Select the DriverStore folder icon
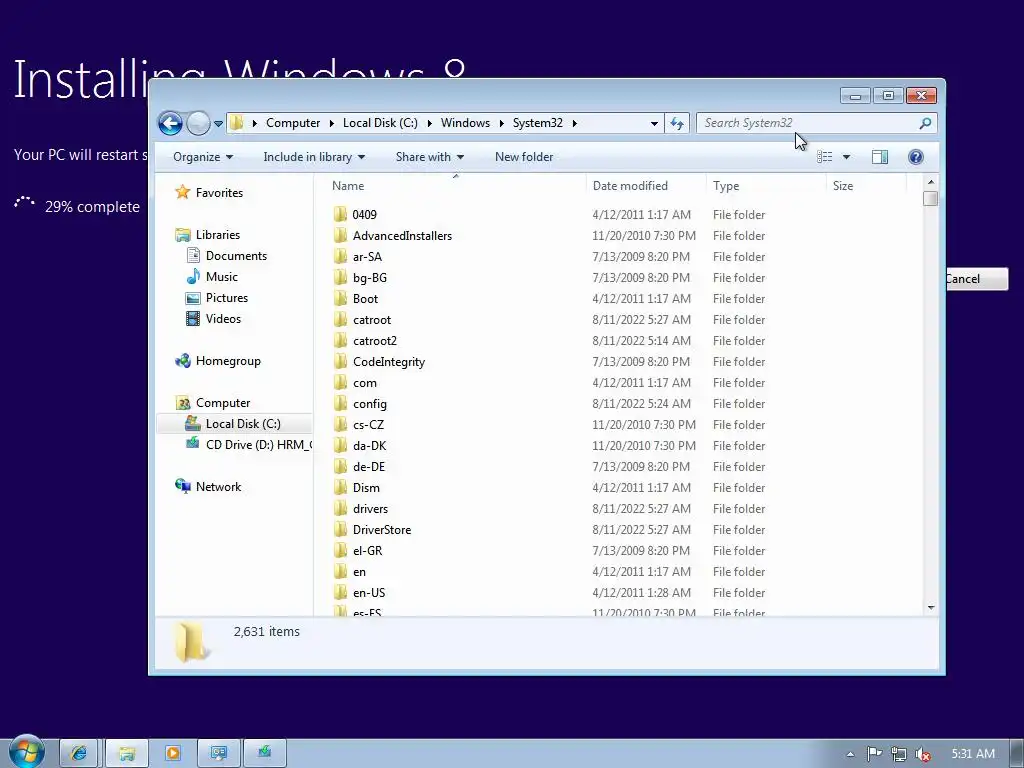Viewport: 1024px width, 768px height. tap(340, 529)
